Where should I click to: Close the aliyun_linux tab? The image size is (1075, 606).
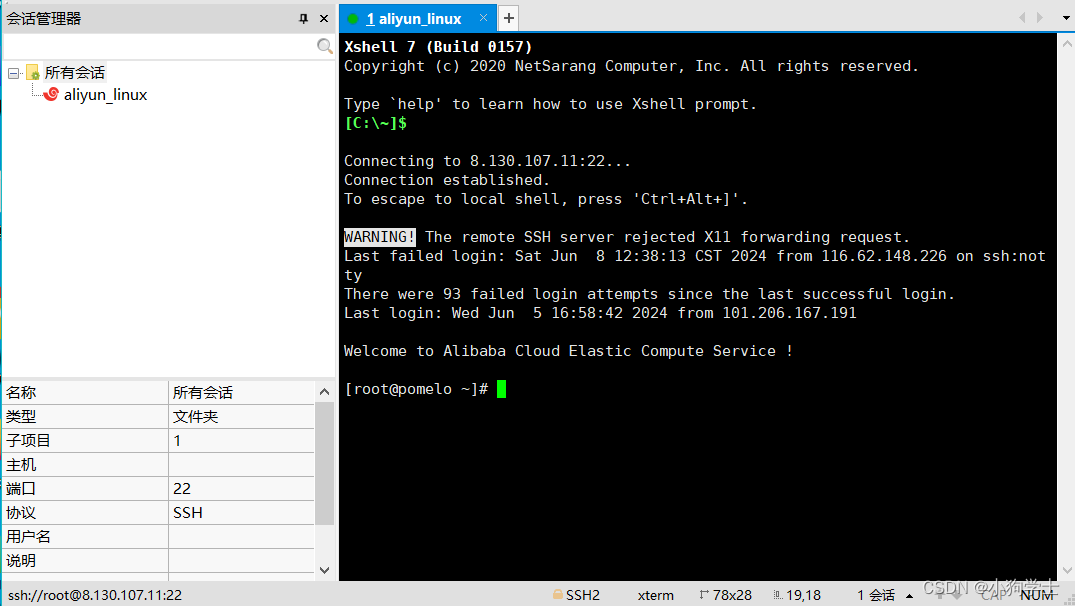tap(483, 18)
